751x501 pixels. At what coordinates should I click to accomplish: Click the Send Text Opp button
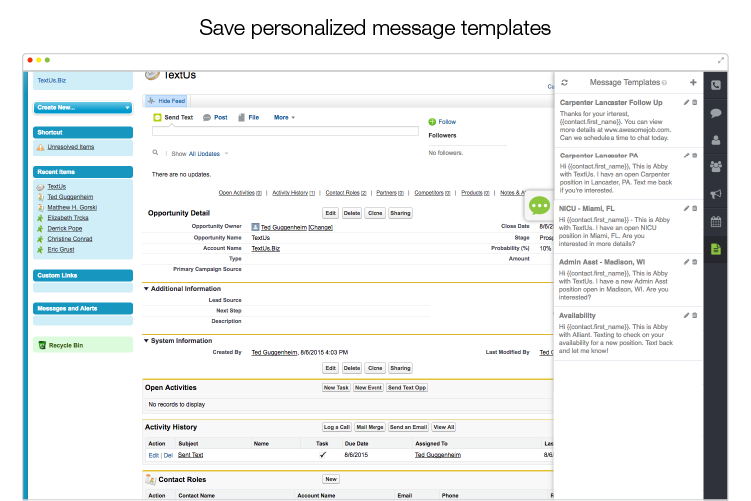click(x=407, y=387)
